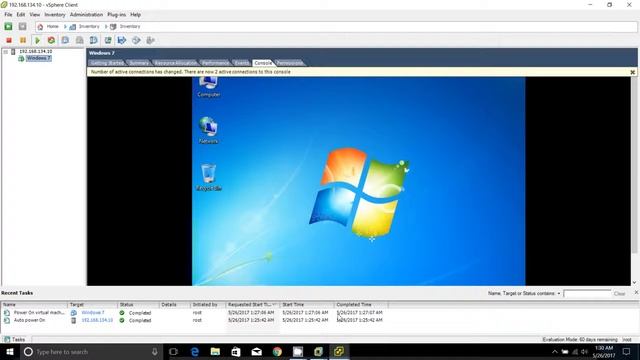Select Windows 7 VM in inventory tree

[x=38, y=58]
